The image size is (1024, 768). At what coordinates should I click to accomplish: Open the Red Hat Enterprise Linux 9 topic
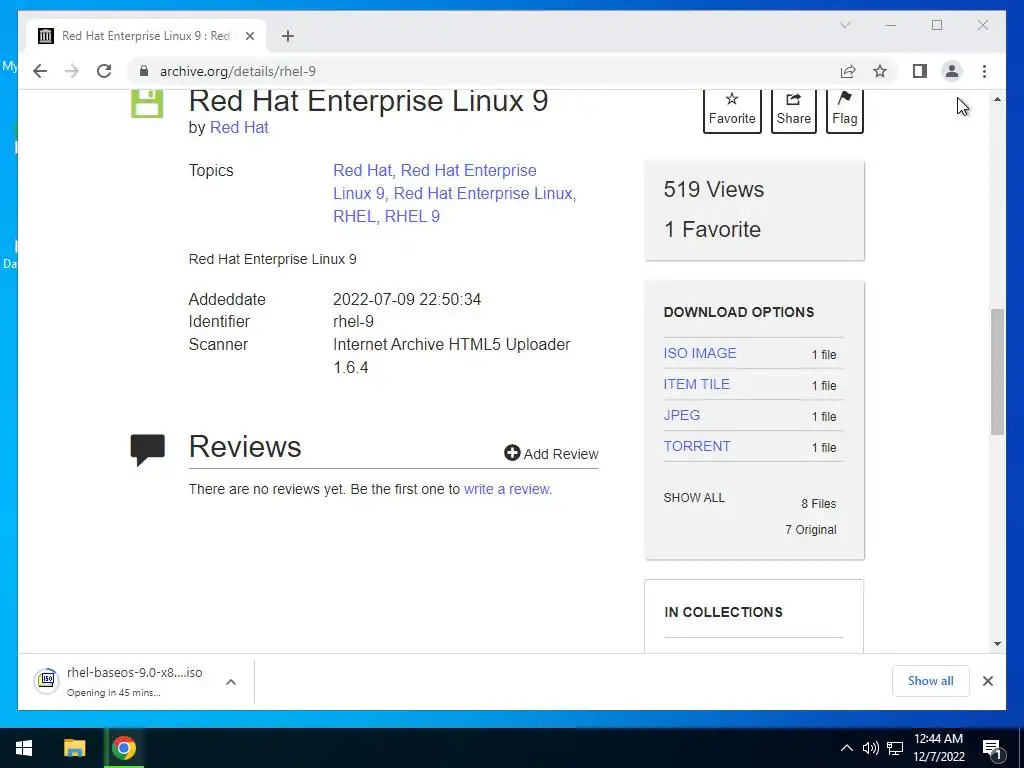tap(435, 182)
